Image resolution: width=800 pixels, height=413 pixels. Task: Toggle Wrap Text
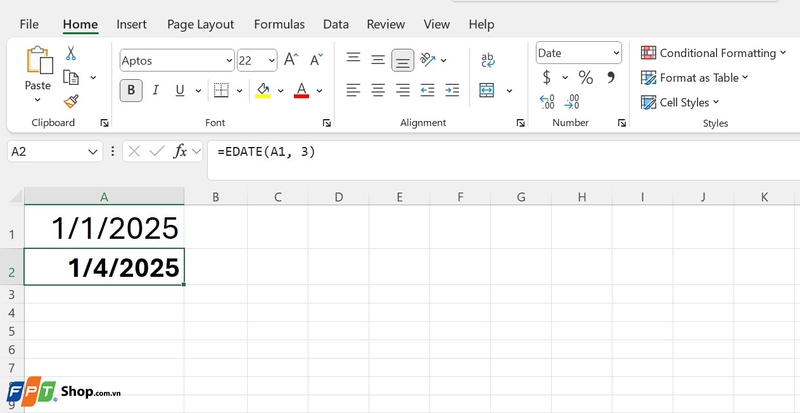[x=488, y=60]
